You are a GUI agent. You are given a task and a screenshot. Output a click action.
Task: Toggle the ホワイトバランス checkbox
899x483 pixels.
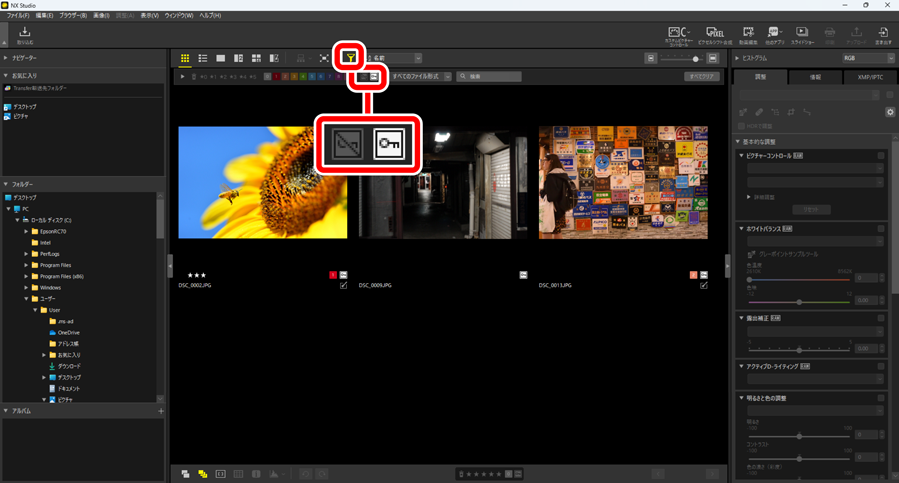pyautogui.click(x=881, y=229)
